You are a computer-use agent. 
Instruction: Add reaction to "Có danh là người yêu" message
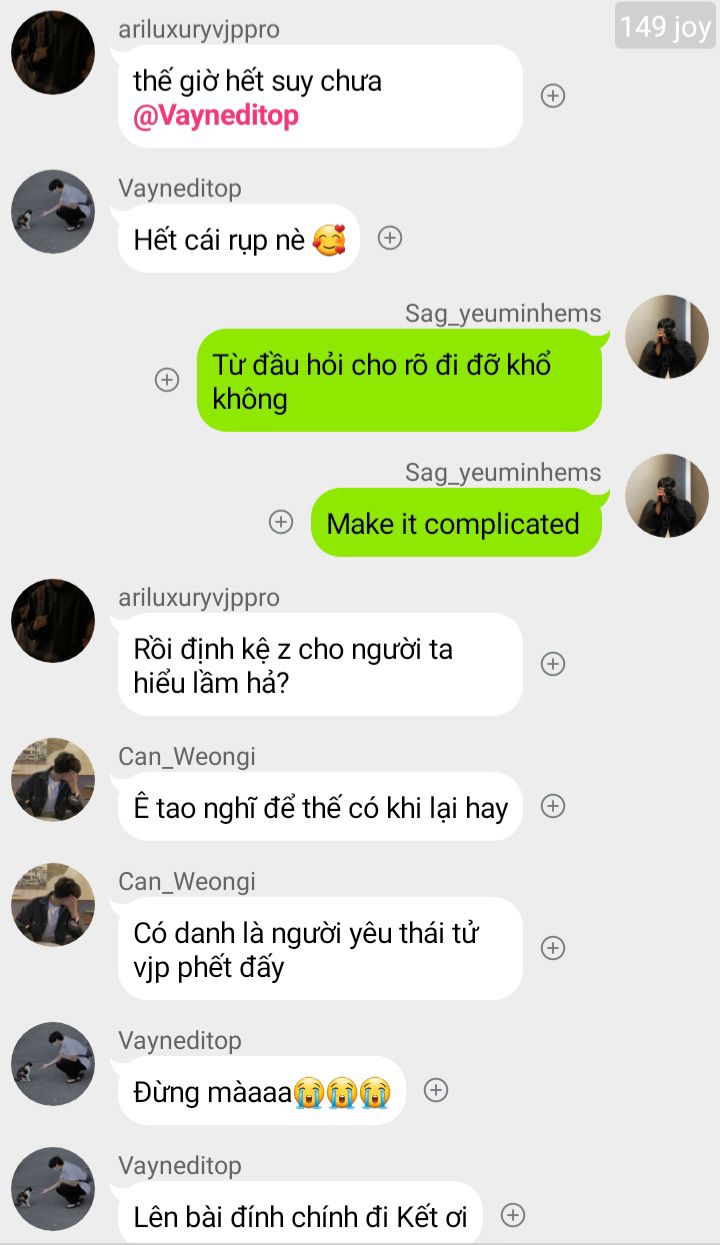[x=553, y=948]
